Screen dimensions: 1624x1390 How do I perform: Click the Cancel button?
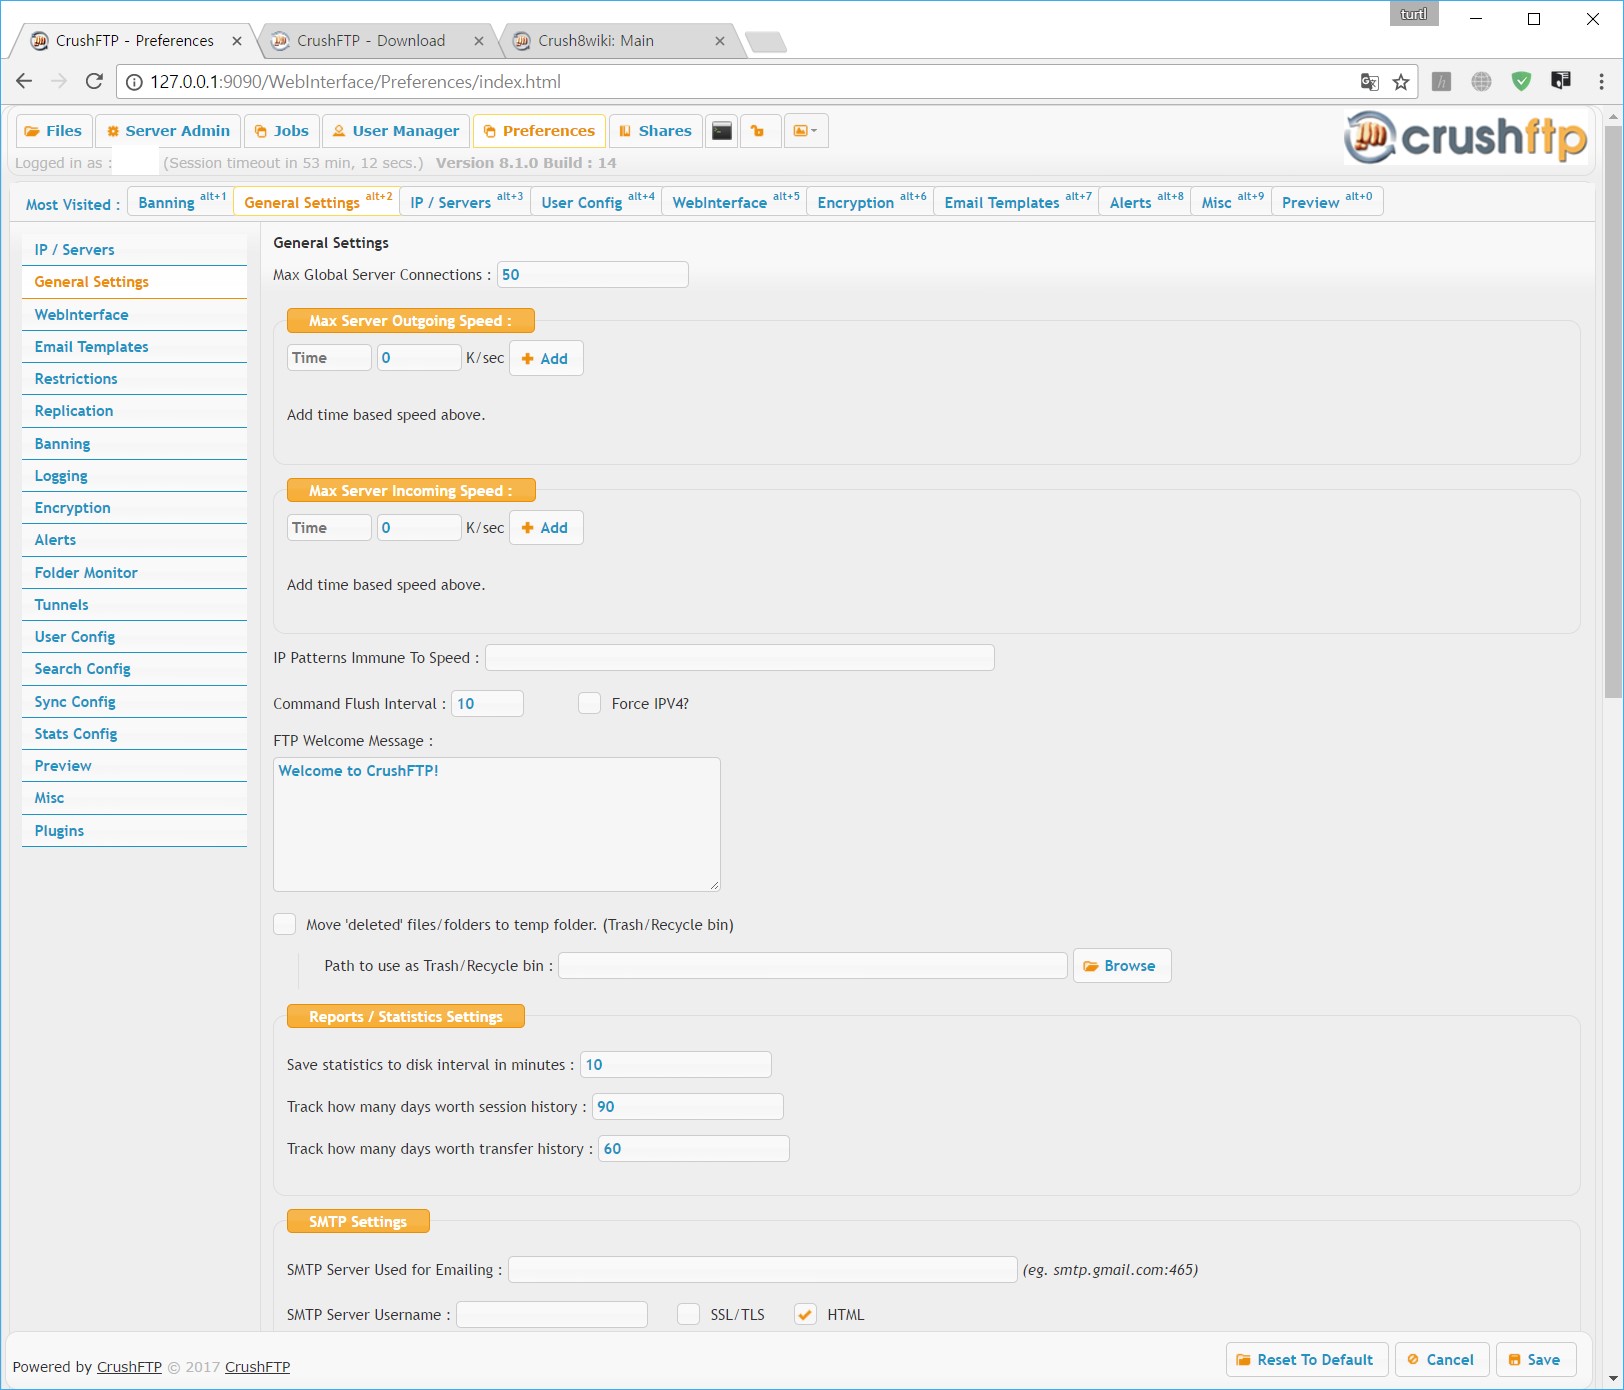tap(1442, 1360)
